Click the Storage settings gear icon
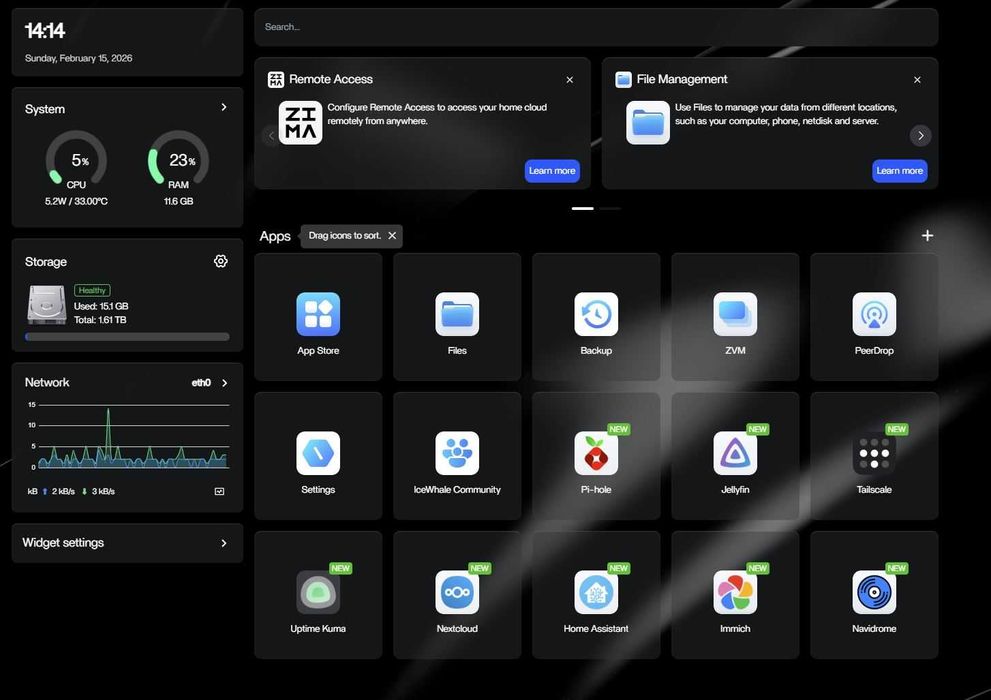 [221, 261]
